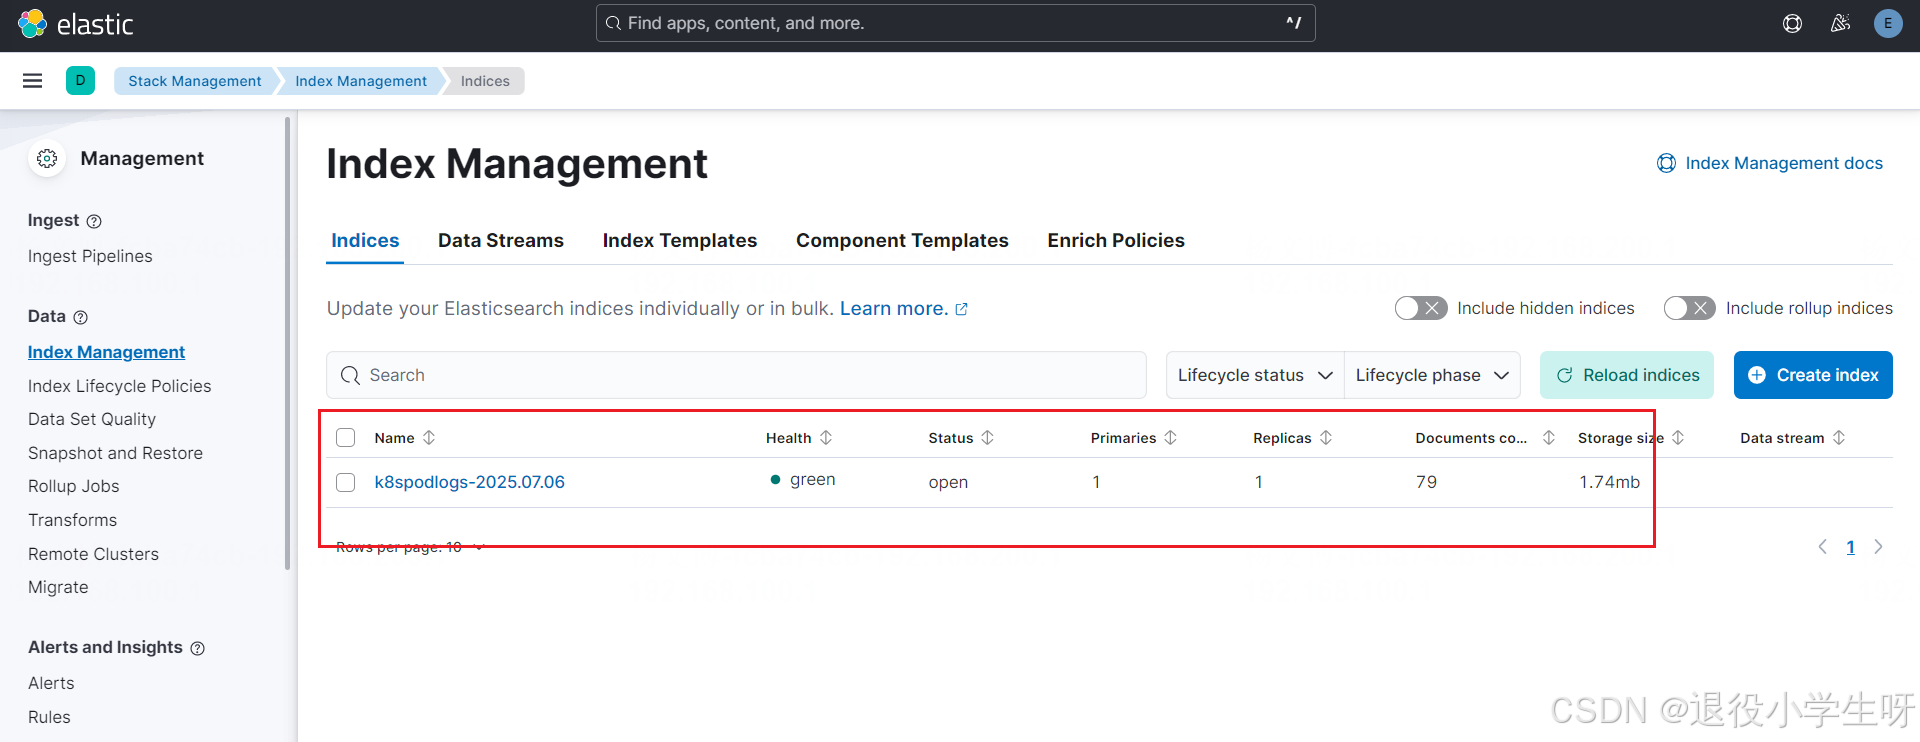Click help icon next to Ingest
The height and width of the screenshot is (742, 1920).
[94, 221]
